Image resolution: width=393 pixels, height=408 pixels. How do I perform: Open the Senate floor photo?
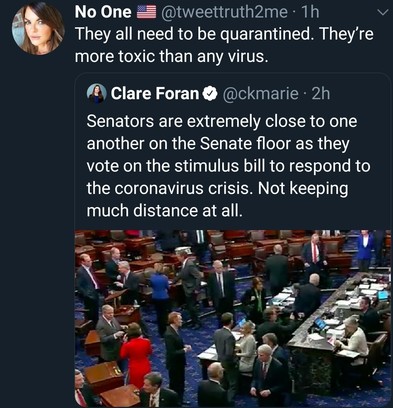[233, 318]
